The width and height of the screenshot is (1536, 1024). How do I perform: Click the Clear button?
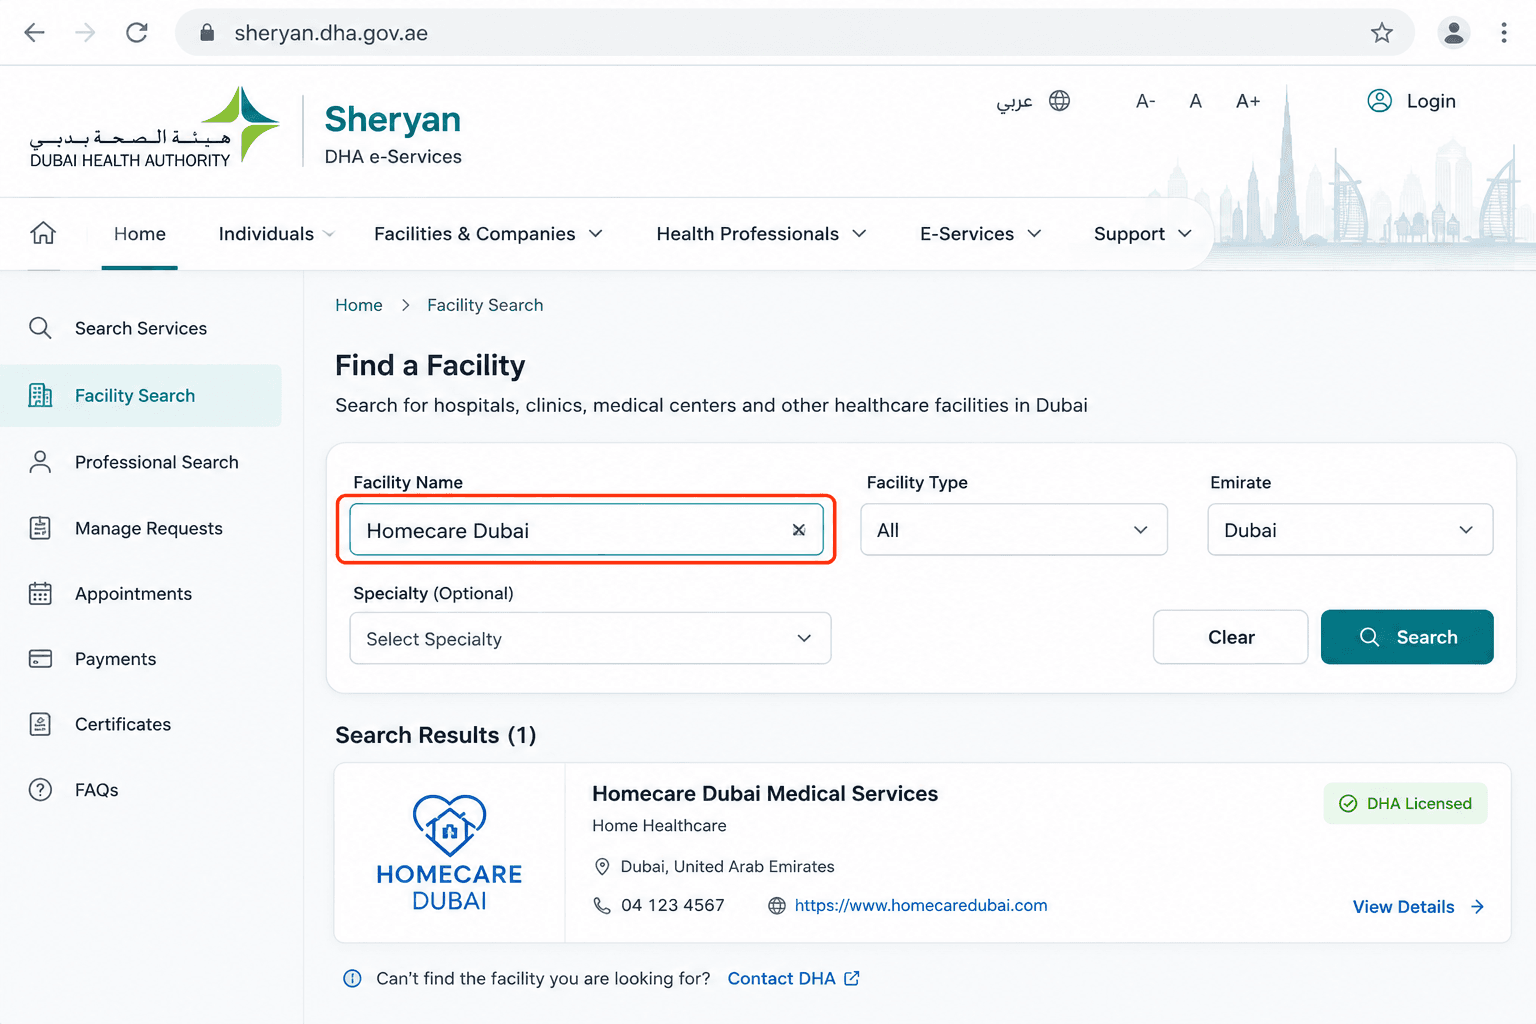(1231, 637)
